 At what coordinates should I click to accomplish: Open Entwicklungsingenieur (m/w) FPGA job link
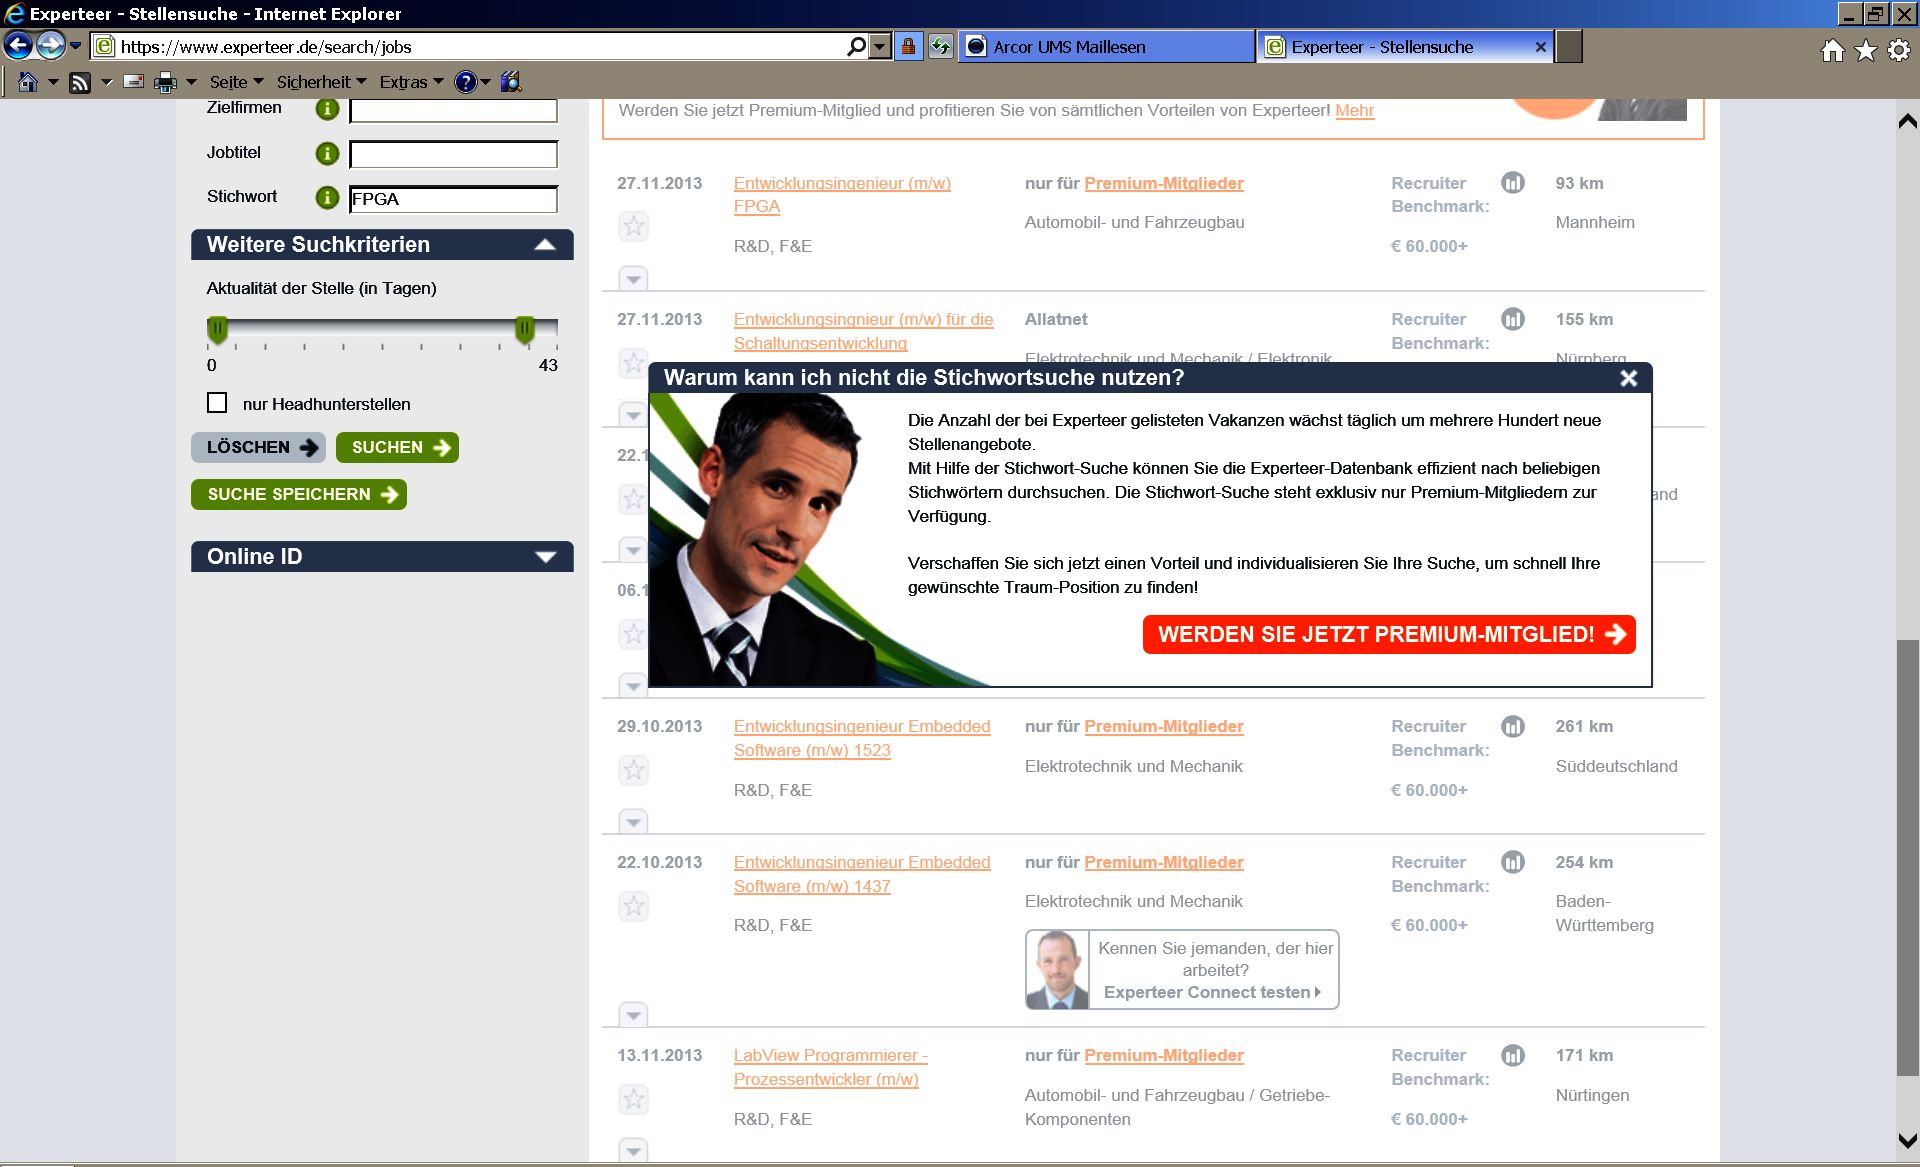(x=842, y=195)
